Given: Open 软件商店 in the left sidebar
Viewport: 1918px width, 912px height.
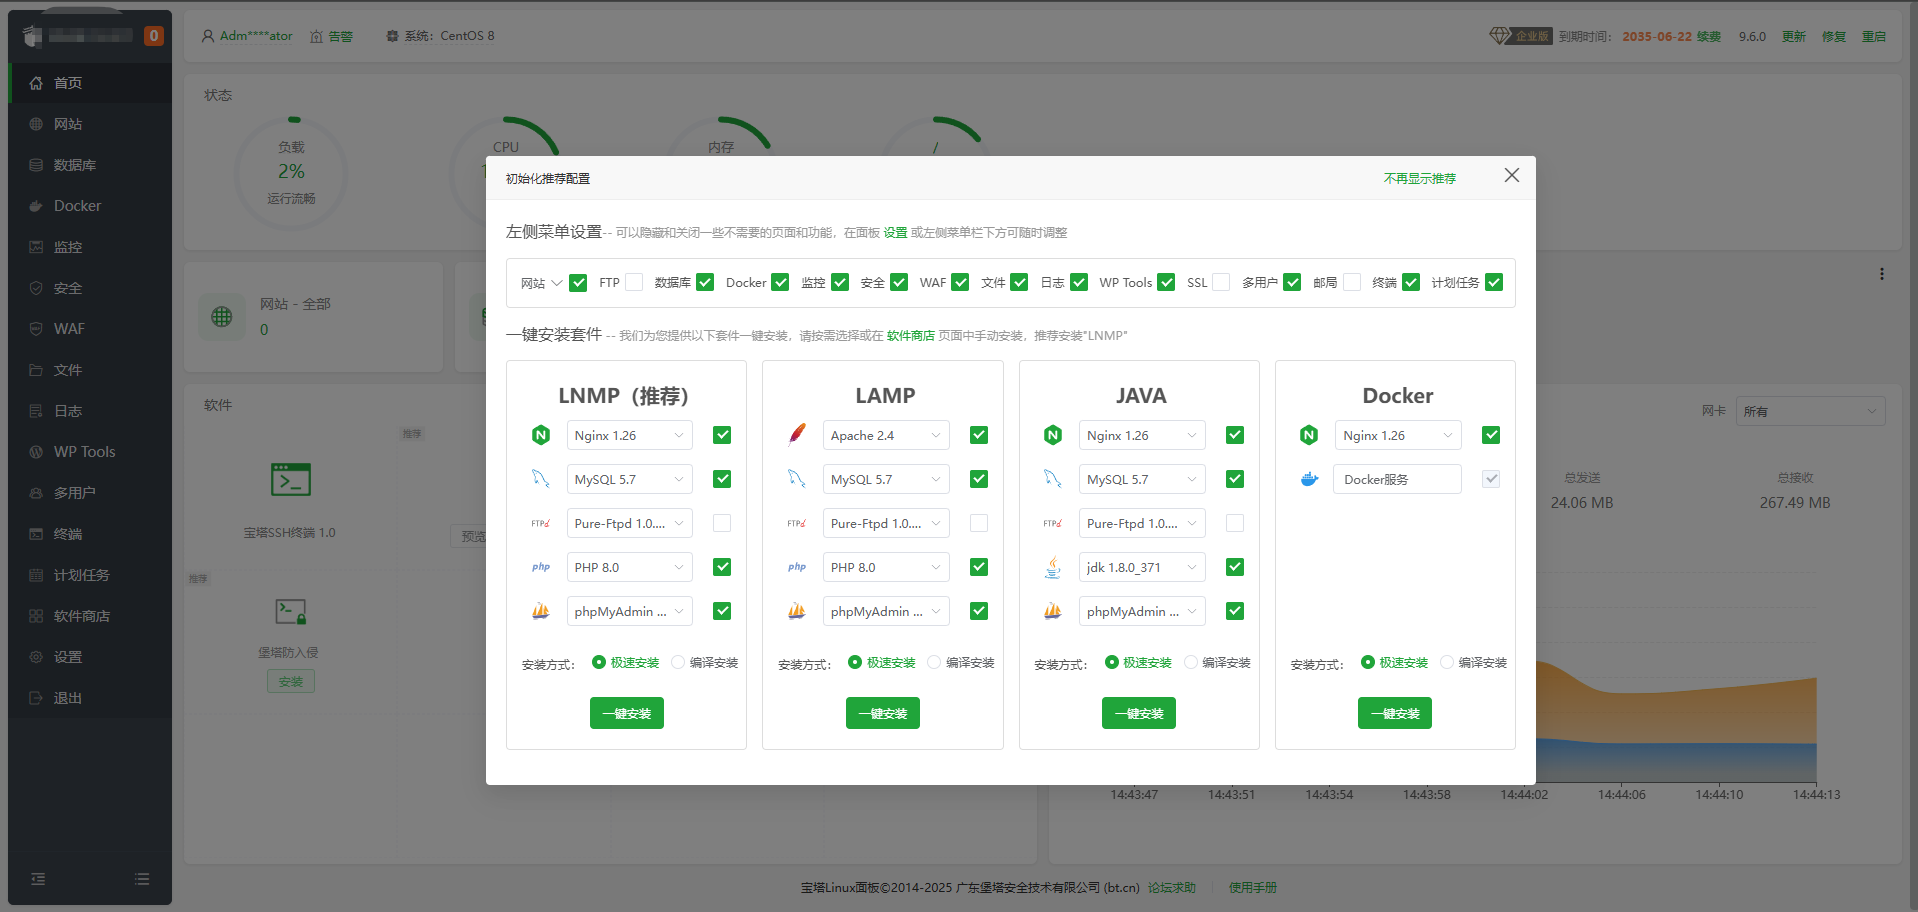Looking at the screenshot, I should pyautogui.click(x=82, y=616).
